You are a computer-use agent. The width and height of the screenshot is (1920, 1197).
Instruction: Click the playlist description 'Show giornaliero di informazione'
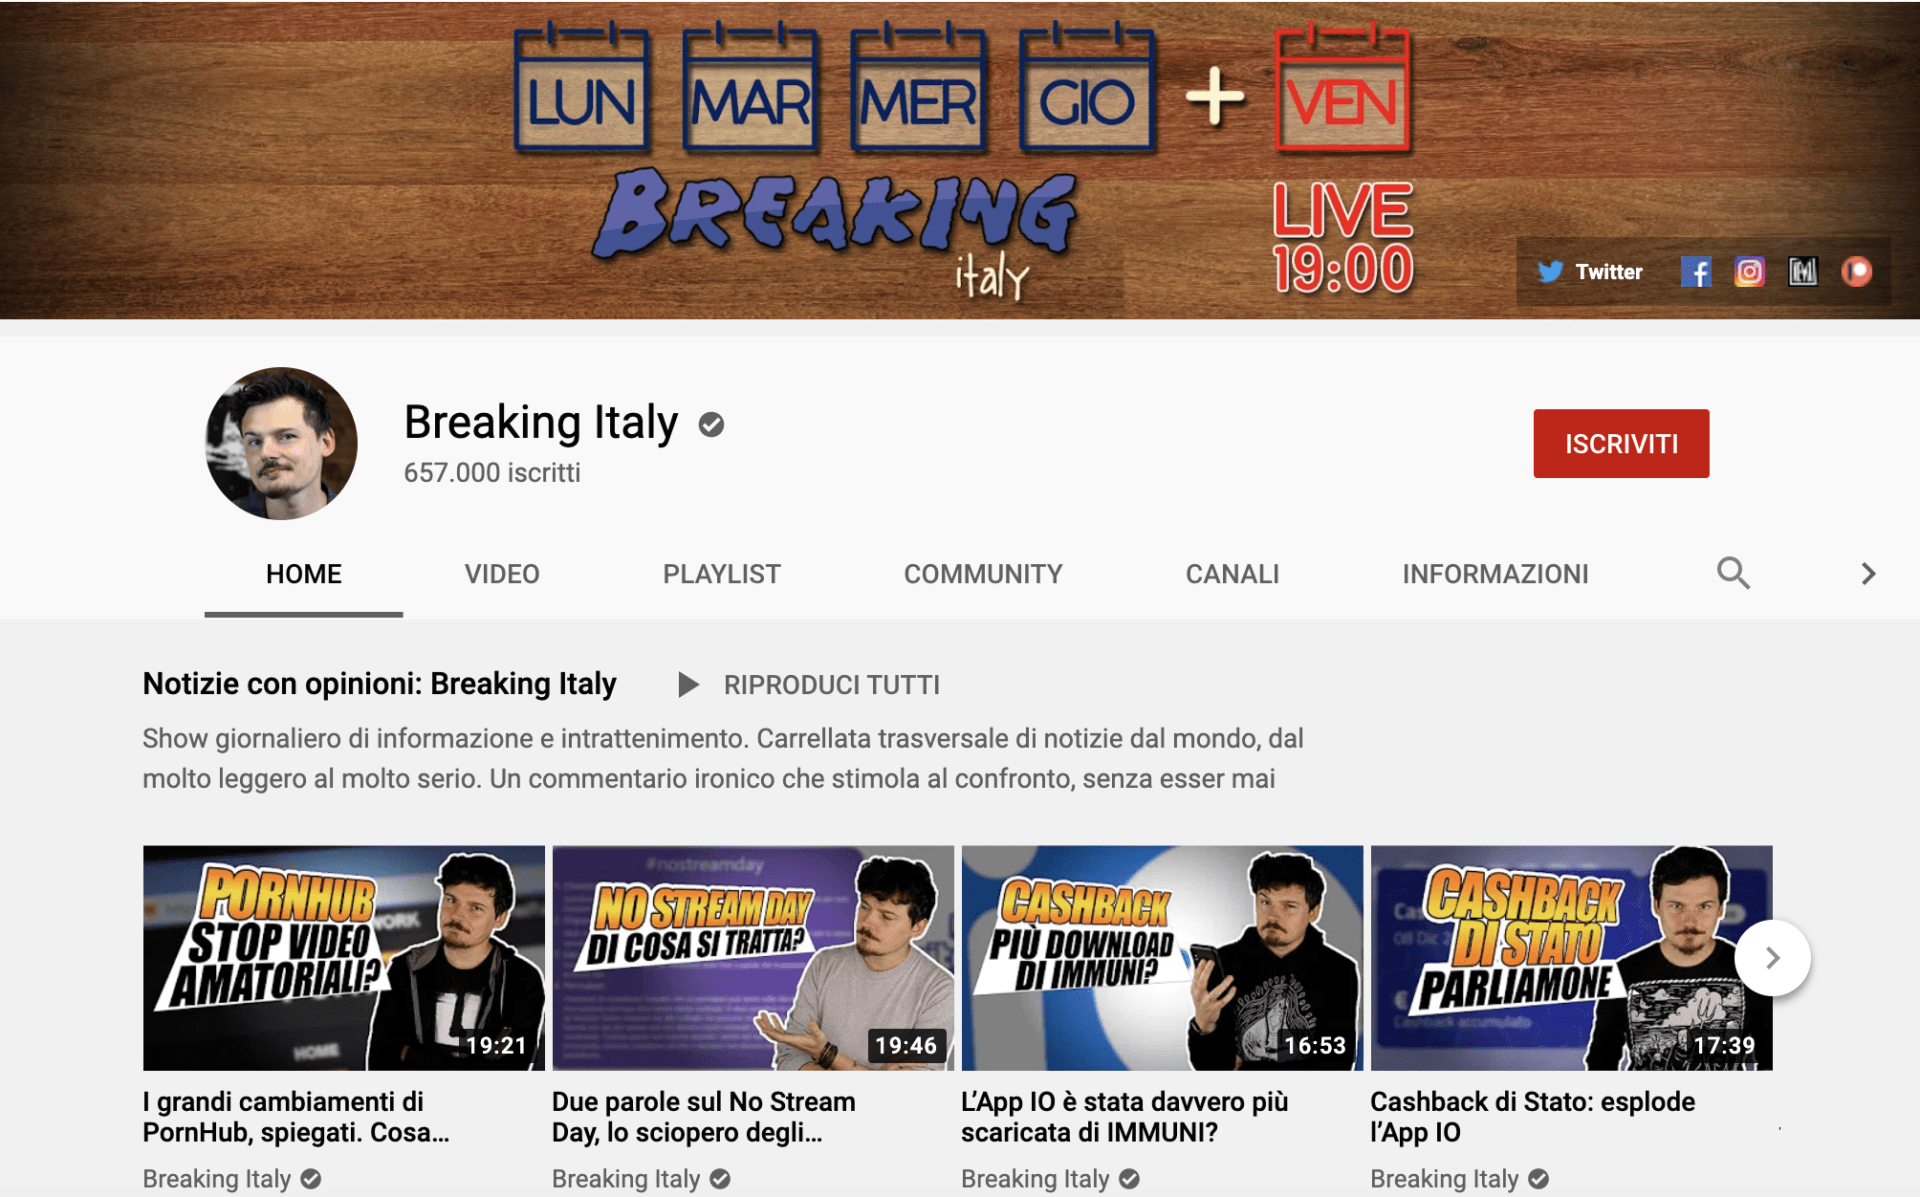(x=723, y=759)
